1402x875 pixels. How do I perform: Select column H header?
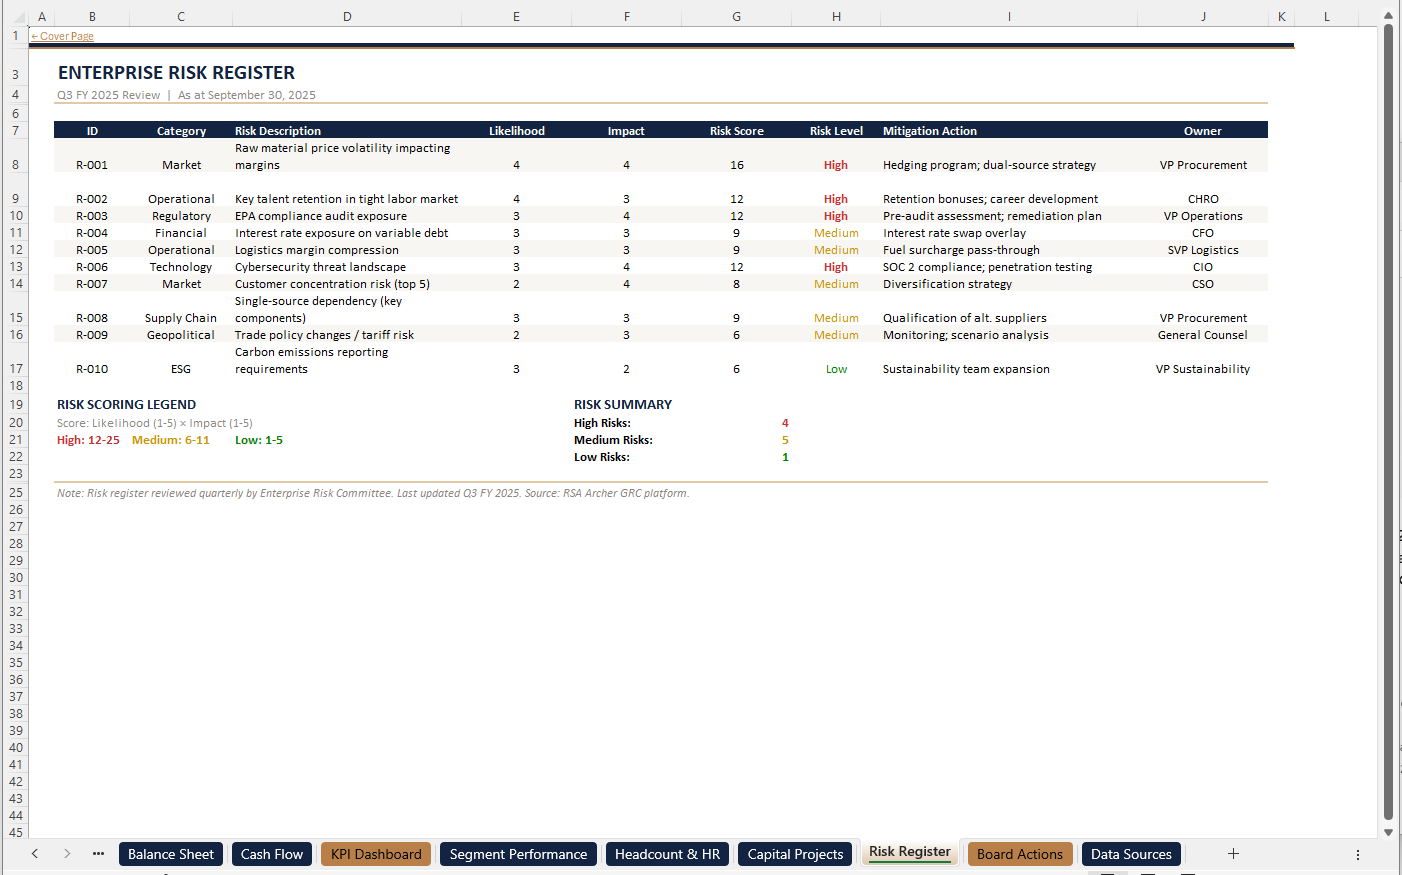click(x=836, y=16)
